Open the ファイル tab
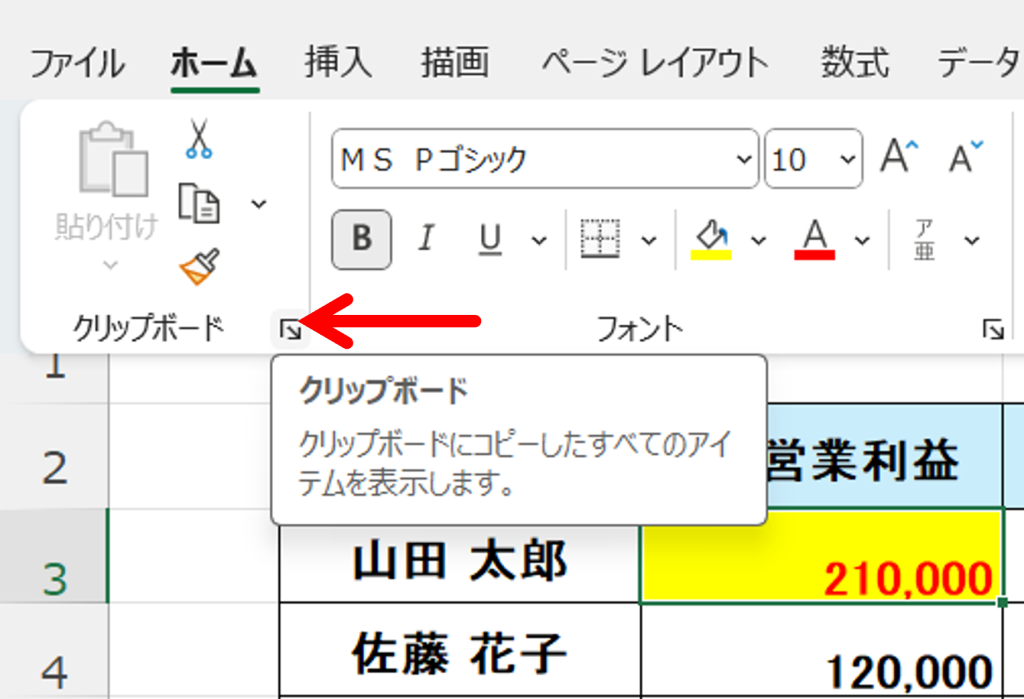 (x=77, y=64)
